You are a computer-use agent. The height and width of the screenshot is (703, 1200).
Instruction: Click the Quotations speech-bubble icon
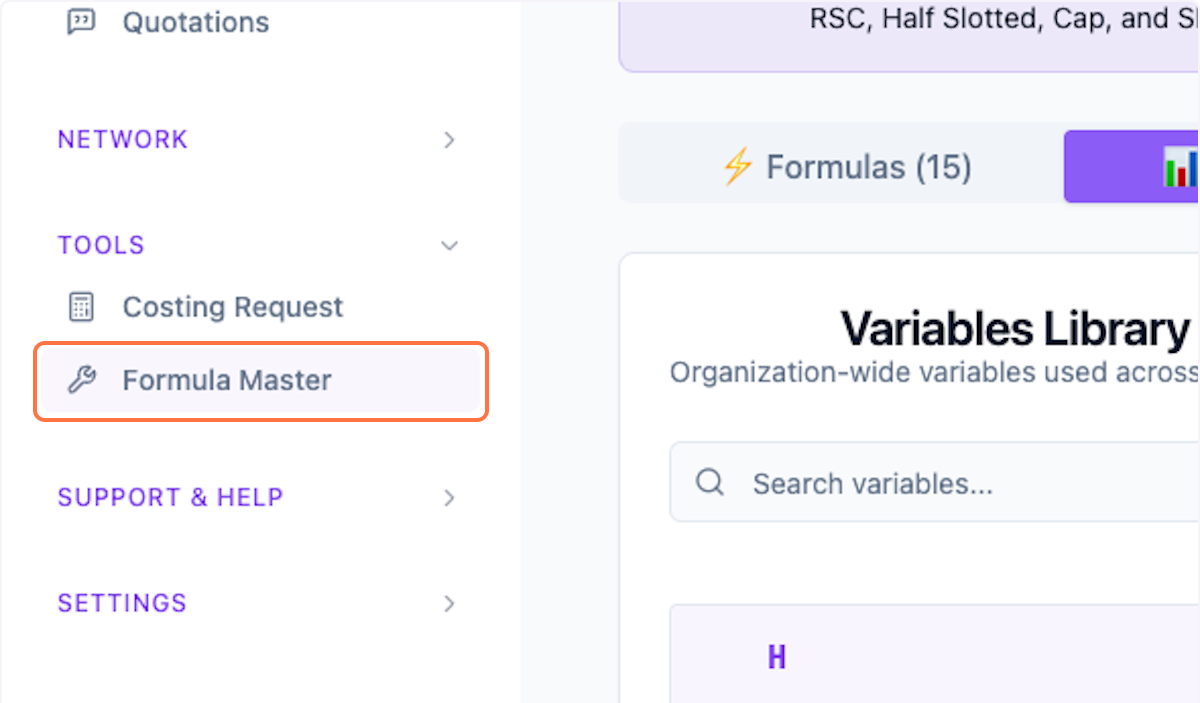[81, 22]
